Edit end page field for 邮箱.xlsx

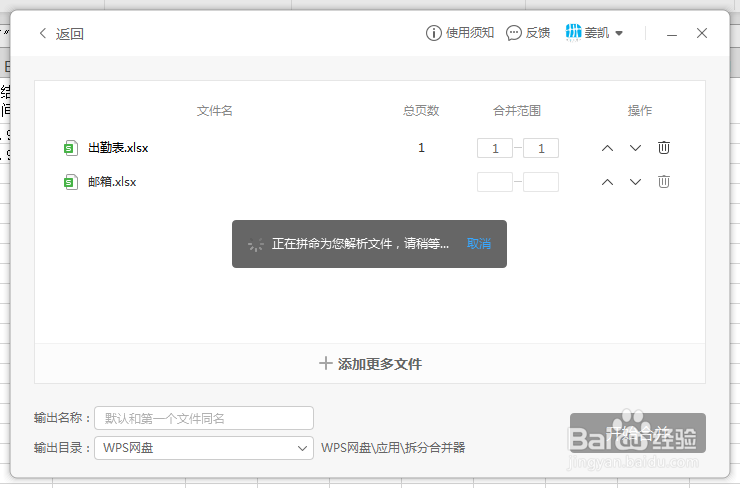click(541, 182)
